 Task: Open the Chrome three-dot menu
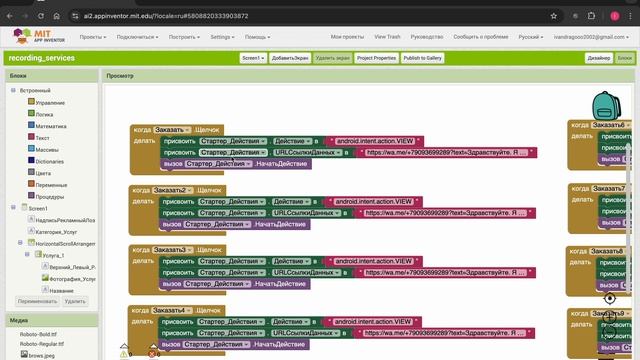[631, 16]
